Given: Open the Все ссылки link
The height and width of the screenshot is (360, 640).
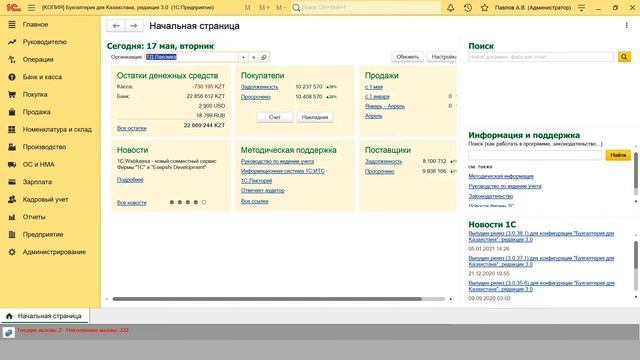Looking at the screenshot, I should tap(255, 201).
